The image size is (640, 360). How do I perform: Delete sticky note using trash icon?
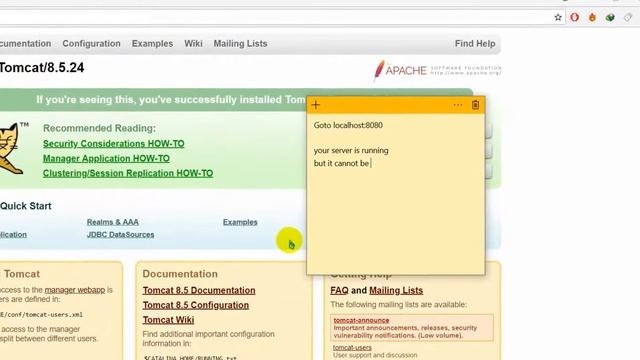(476, 105)
